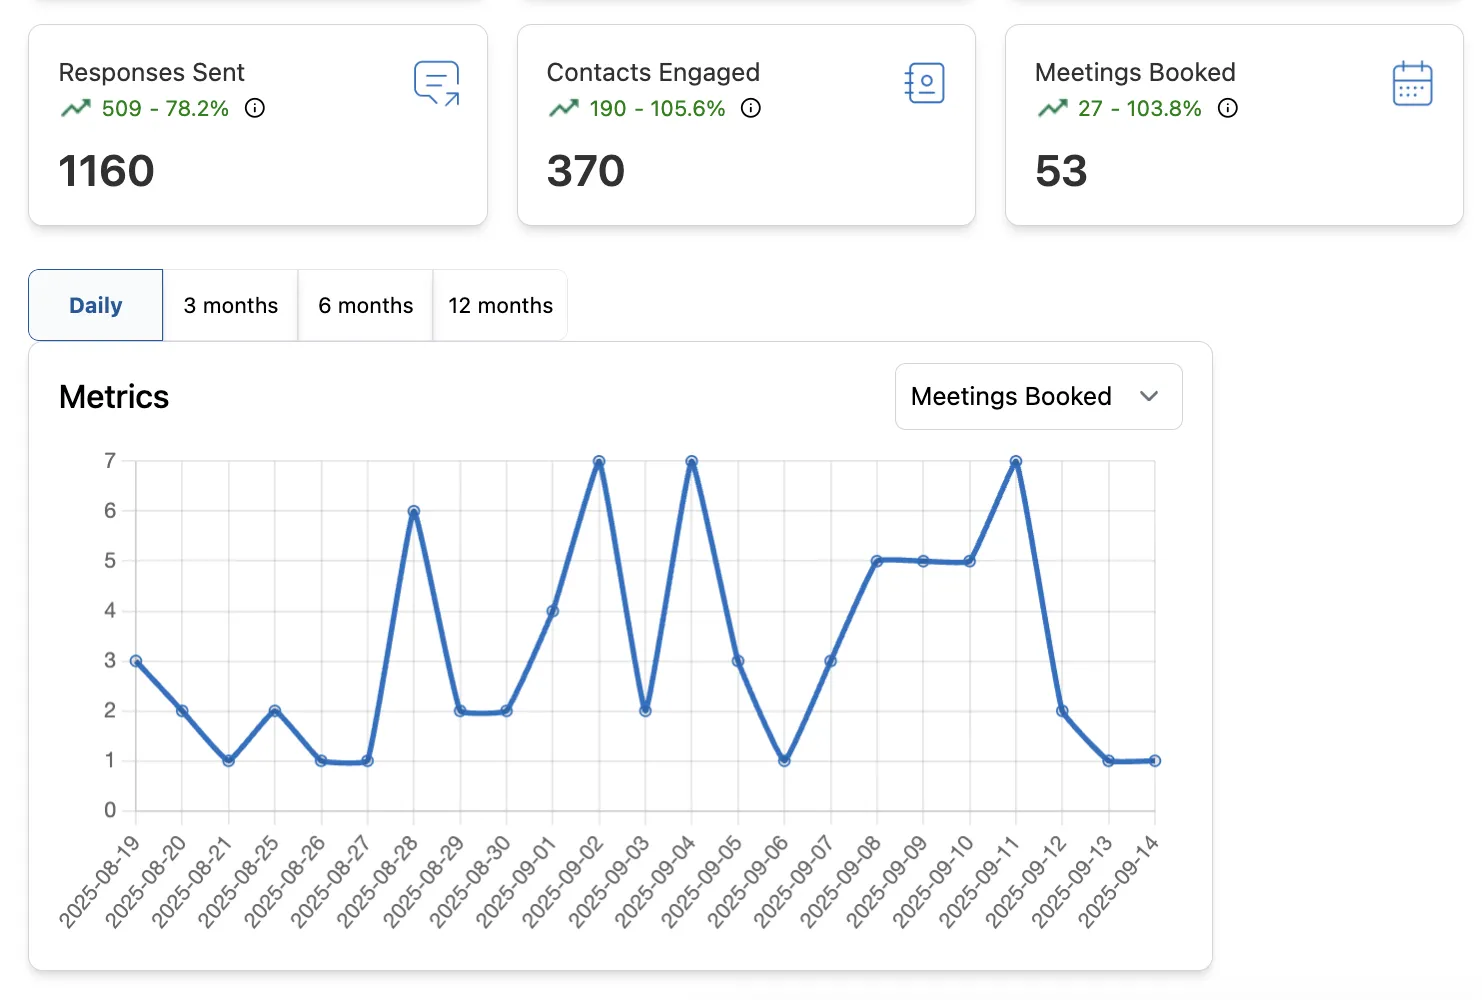Click the 1160 Responses Sent total
Image resolution: width=1482 pixels, height=1000 pixels.
click(x=106, y=171)
